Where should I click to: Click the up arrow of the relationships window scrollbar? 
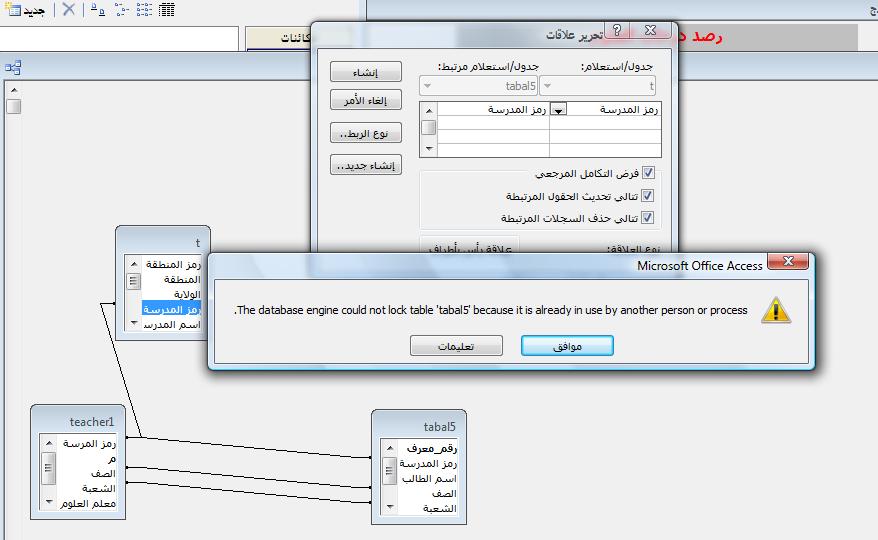click(14, 90)
